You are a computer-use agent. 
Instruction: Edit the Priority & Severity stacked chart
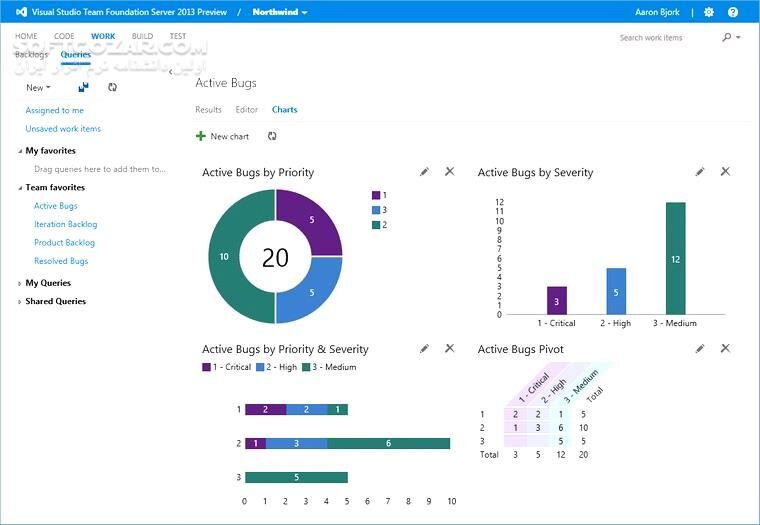coord(424,349)
